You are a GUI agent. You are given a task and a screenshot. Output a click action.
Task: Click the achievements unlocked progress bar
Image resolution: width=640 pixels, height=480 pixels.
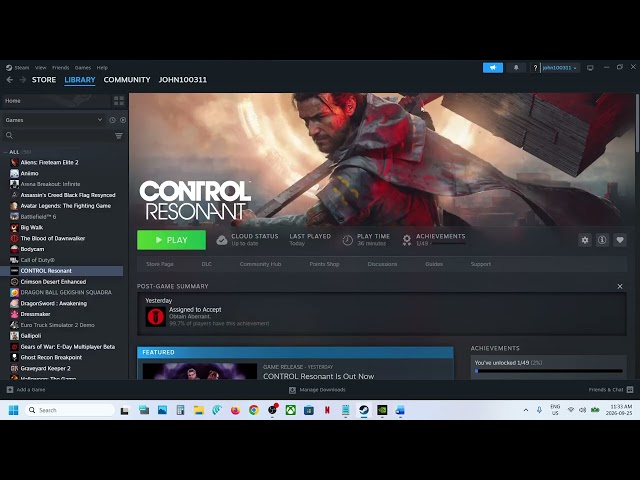point(549,371)
